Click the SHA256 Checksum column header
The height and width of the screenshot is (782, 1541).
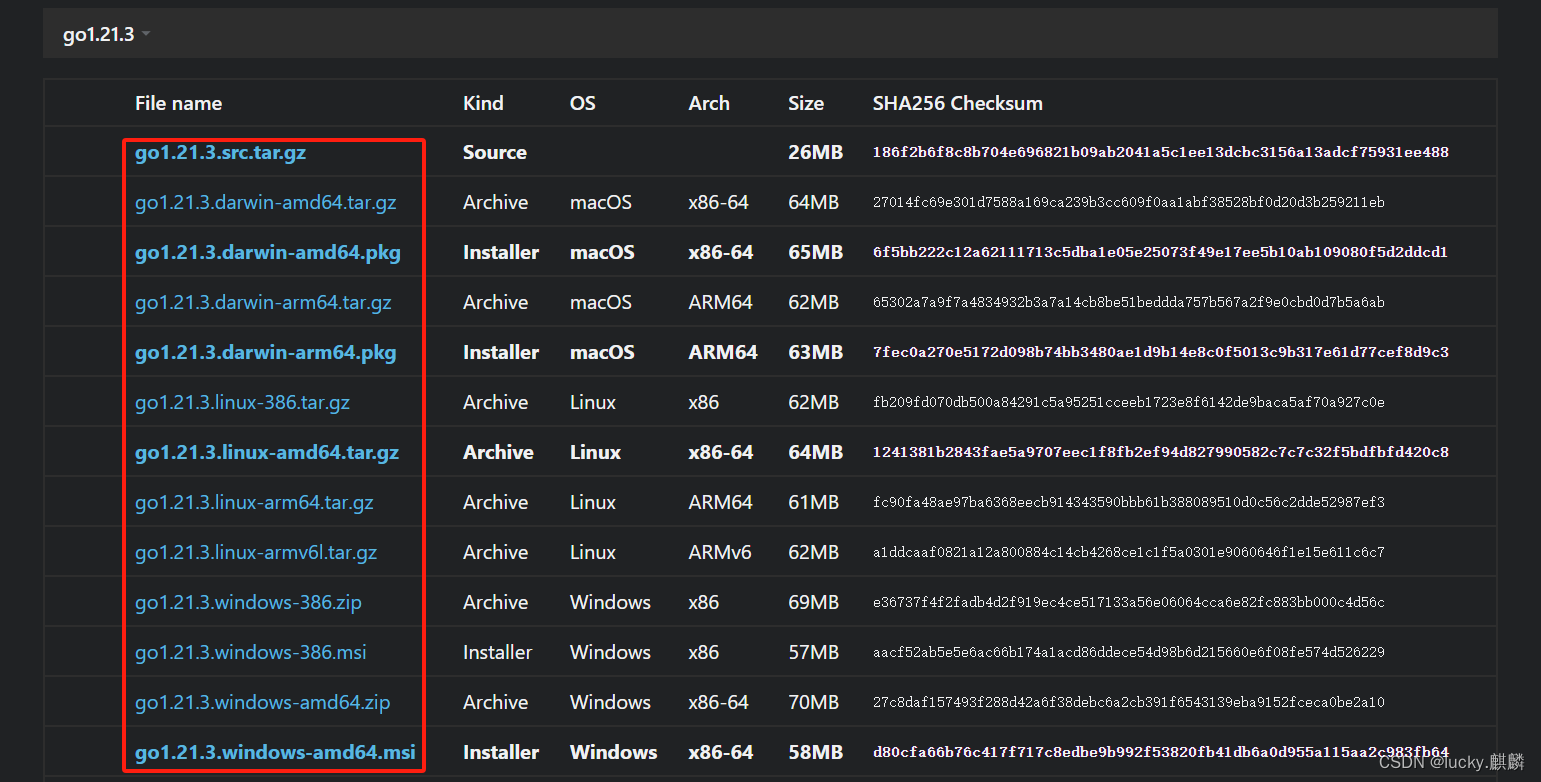[x=958, y=103]
